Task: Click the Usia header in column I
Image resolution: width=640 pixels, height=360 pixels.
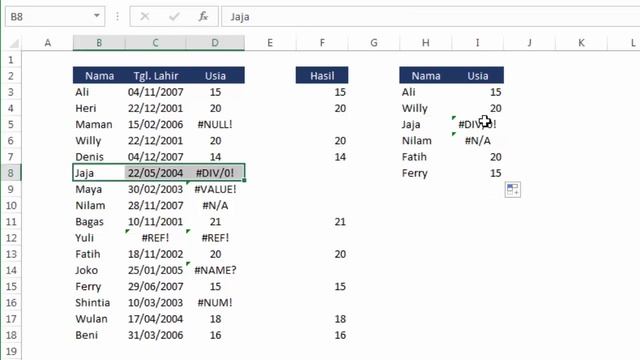Action: tap(478, 76)
